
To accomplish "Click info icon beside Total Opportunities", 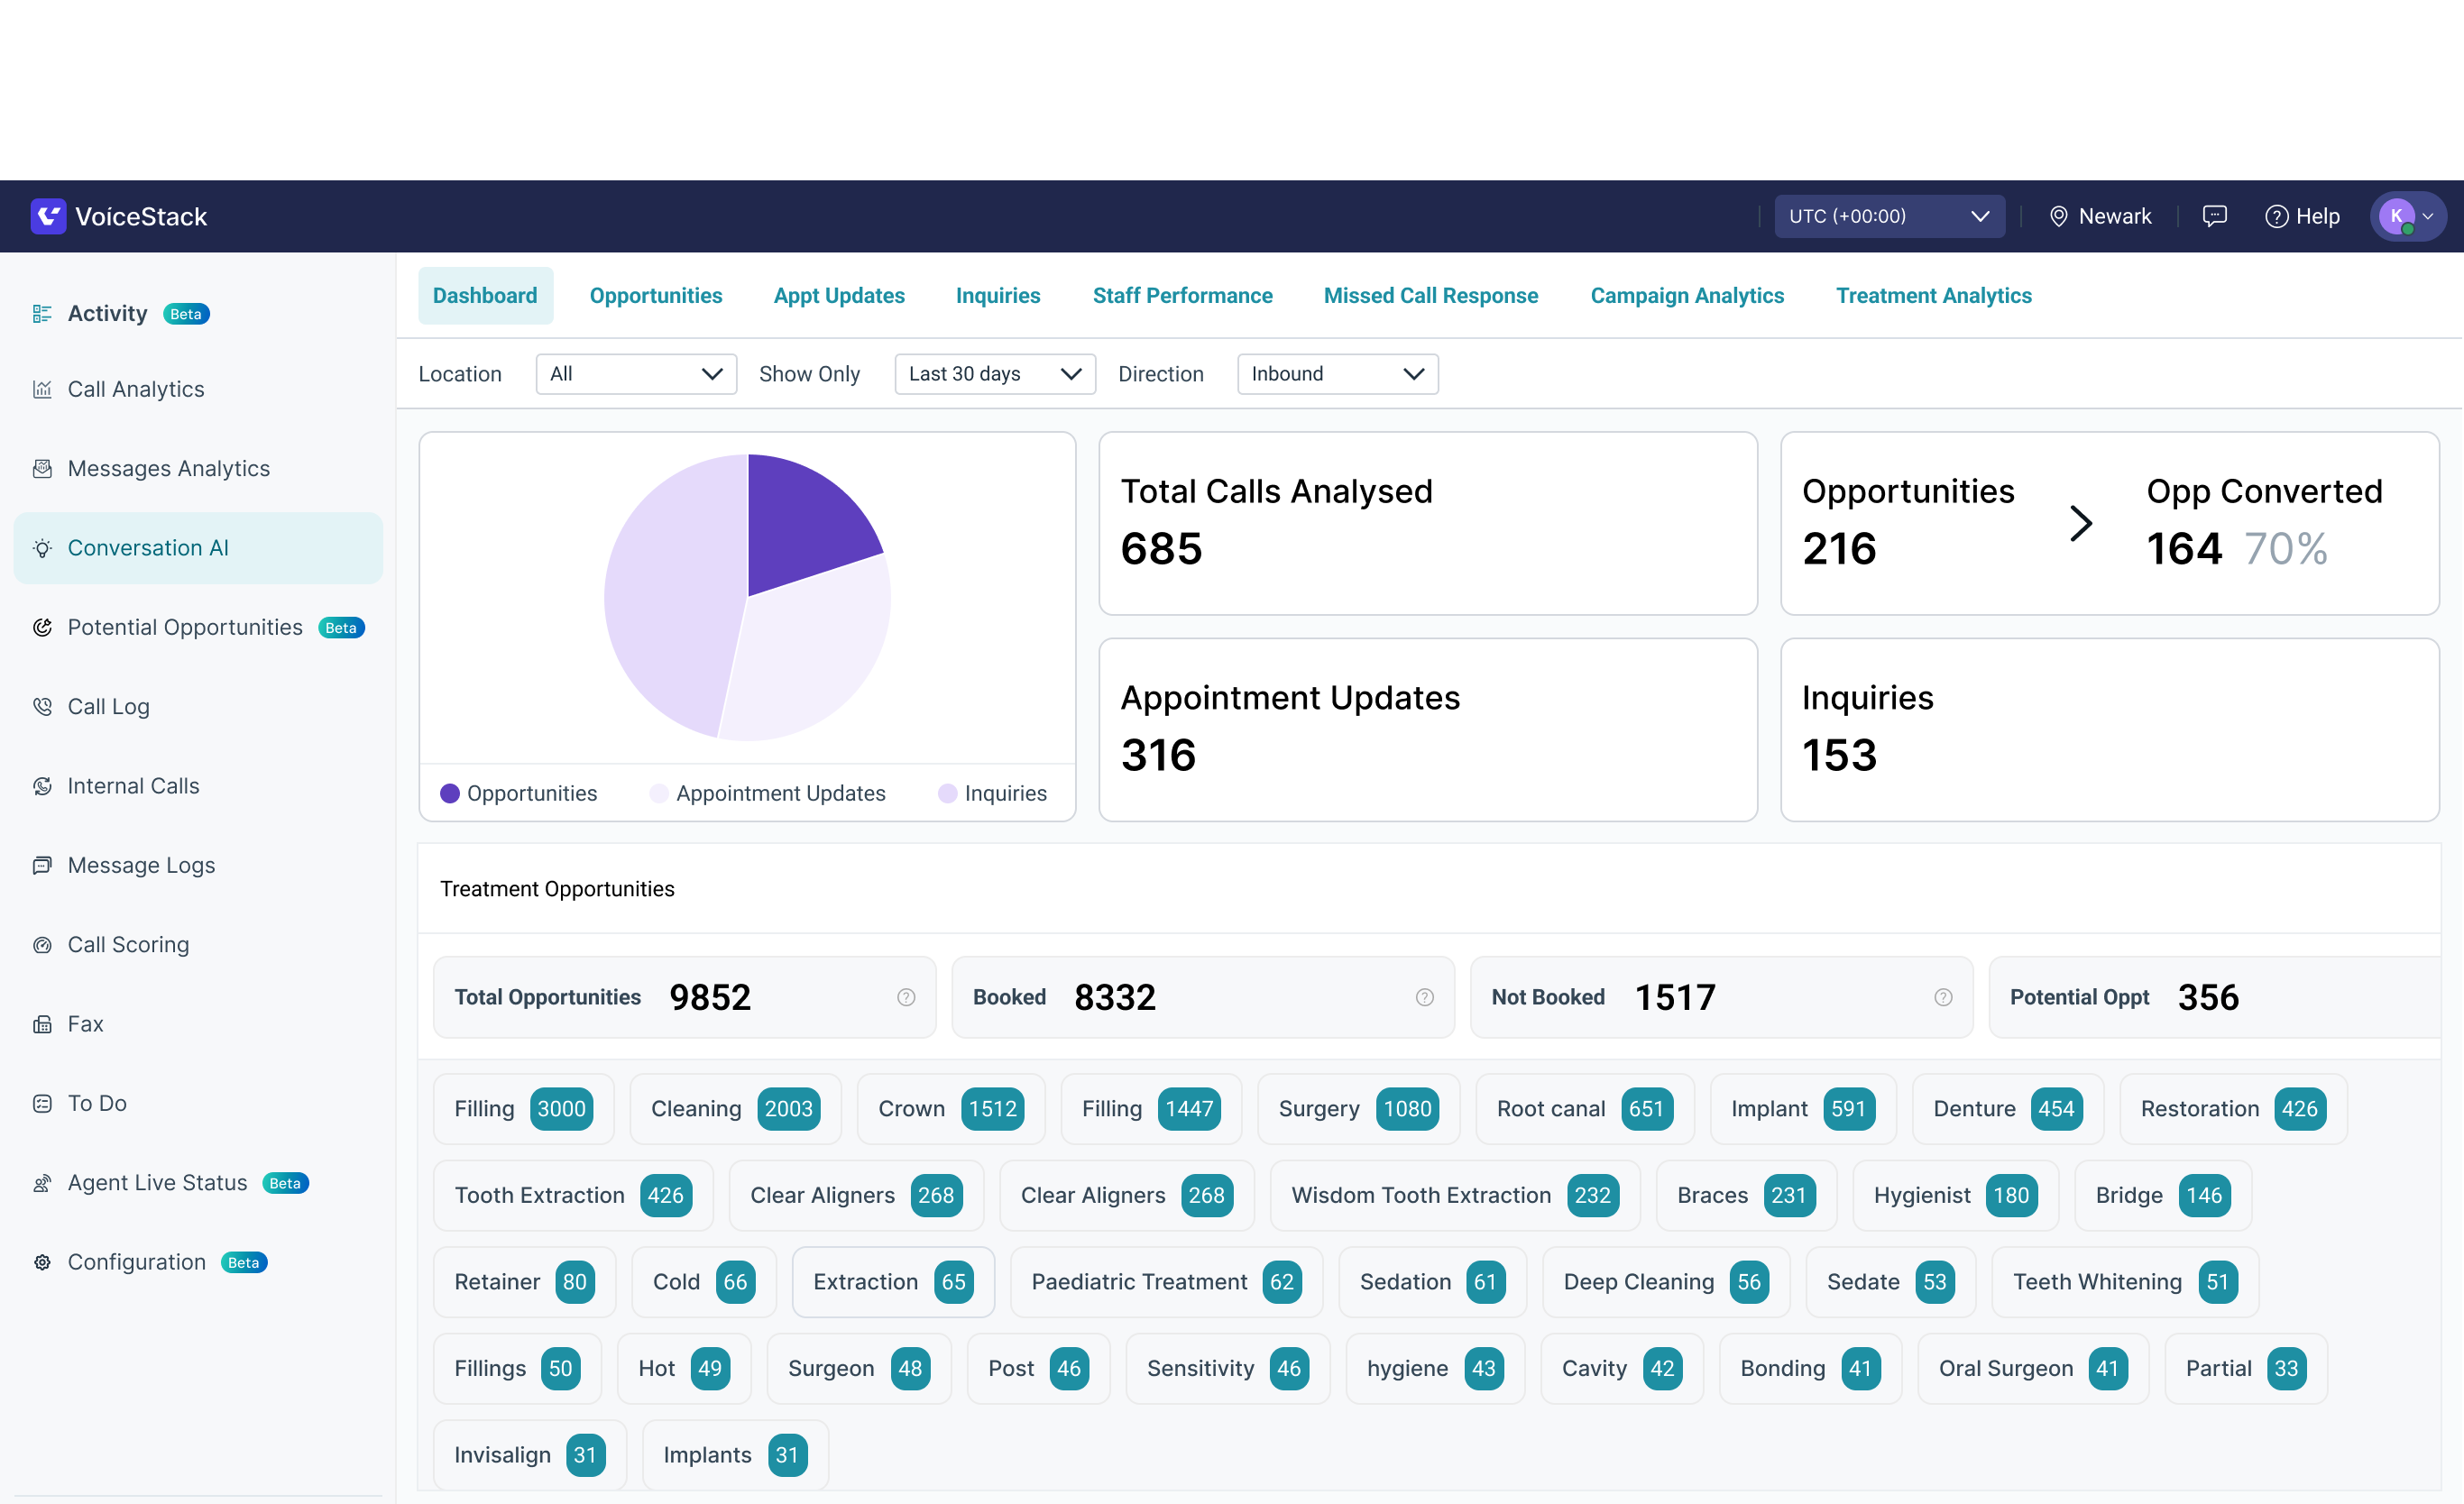I will 906,997.
